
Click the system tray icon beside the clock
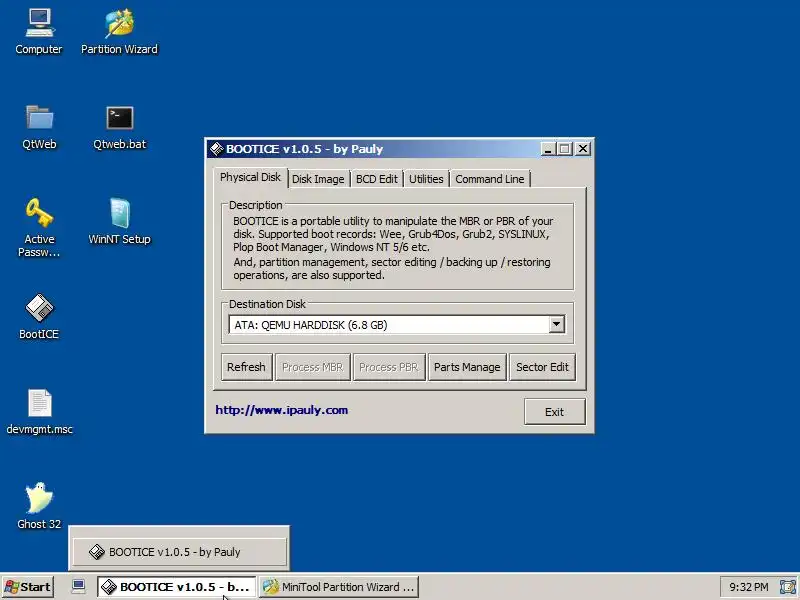point(787,587)
